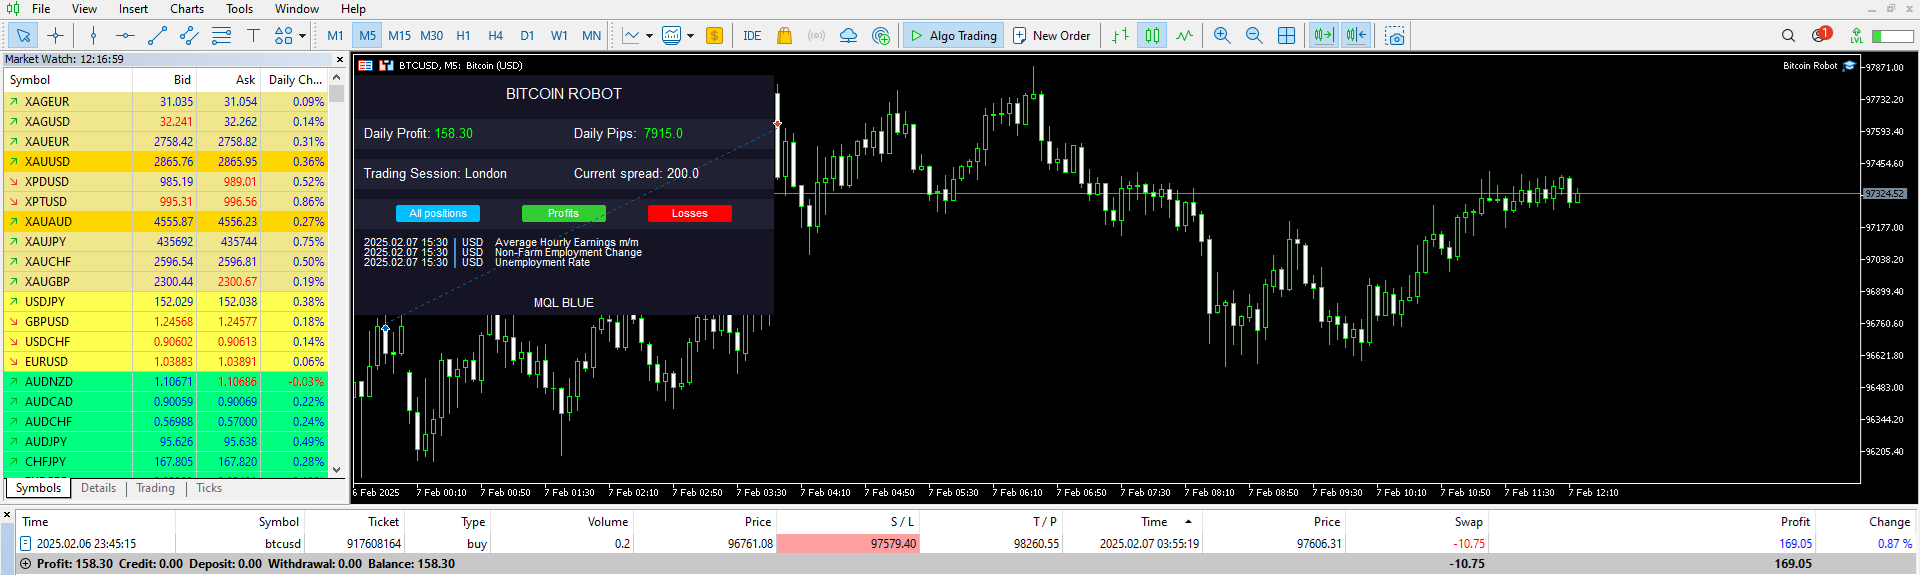The width and height of the screenshot is (1920, 575).
Task: Switch to candlestick chart display
Action: click(x=1153, y=36)
